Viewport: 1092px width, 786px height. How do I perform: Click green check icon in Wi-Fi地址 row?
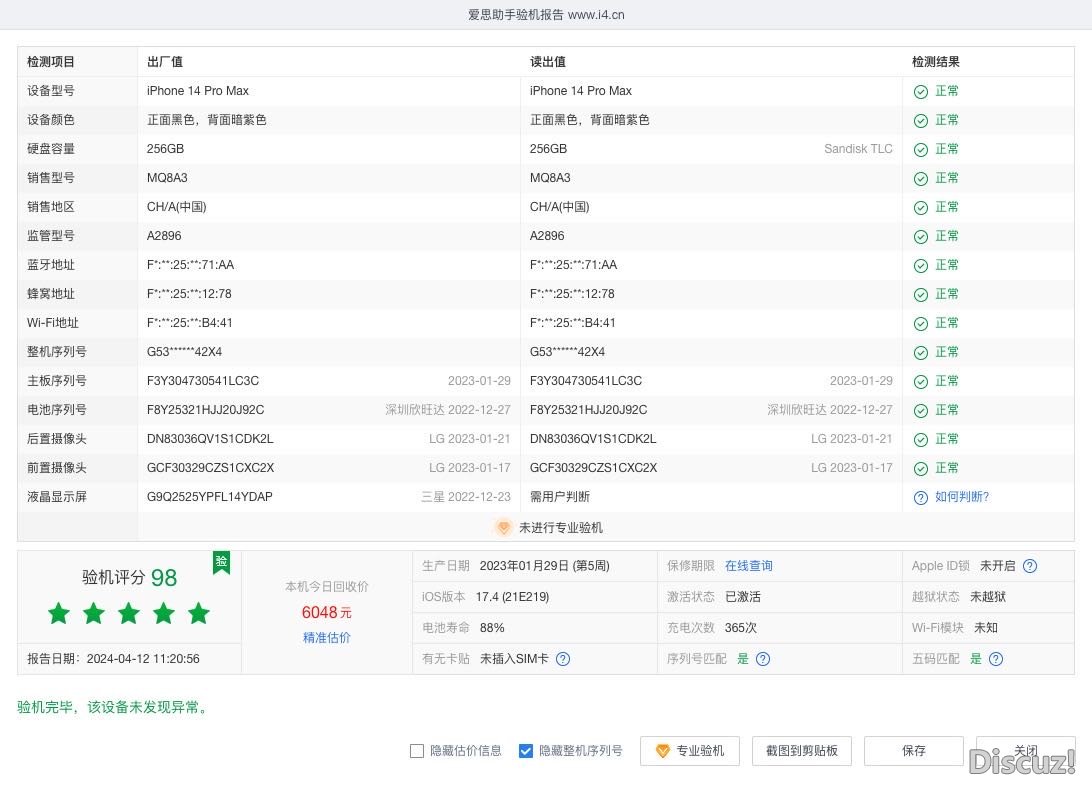921,324
